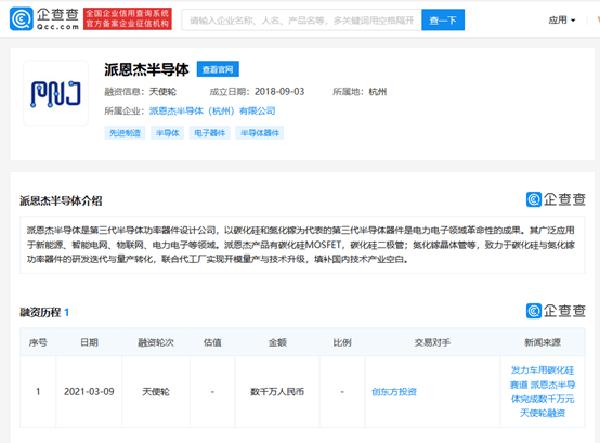
Task: Open the 创东方投资 investor link
Action: click(x=394, y=392)
